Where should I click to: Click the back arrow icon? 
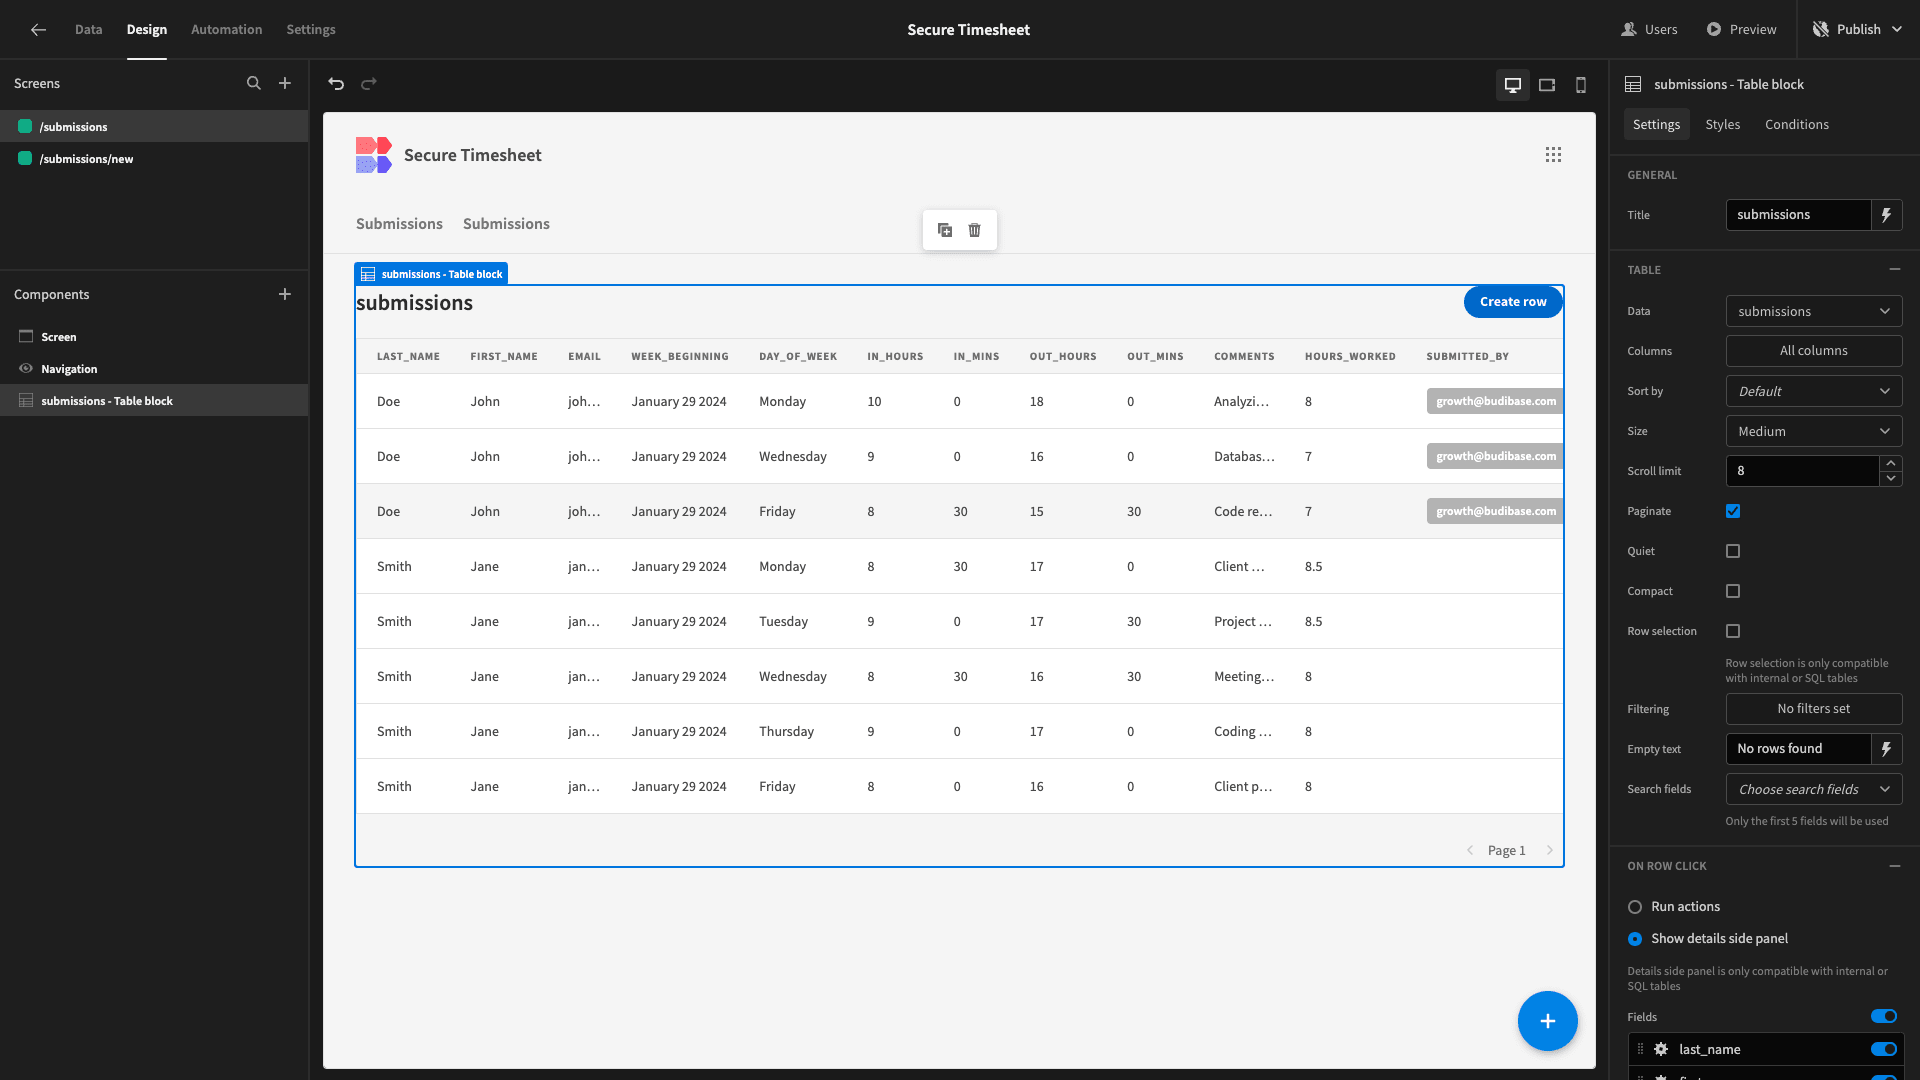pos(38,30)
